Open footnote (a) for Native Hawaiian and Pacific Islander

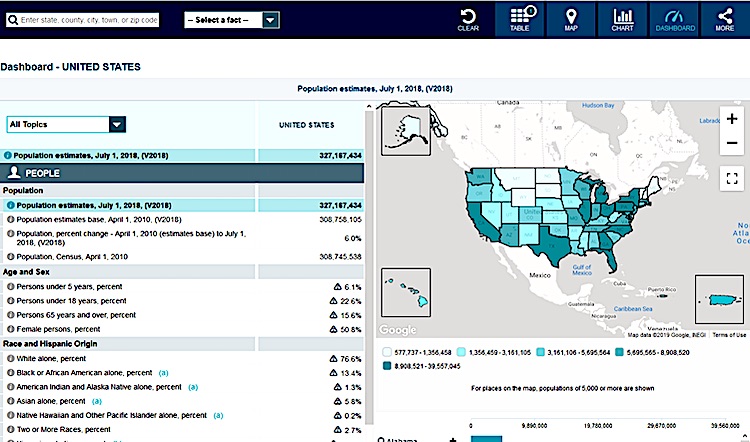[218, 415]
